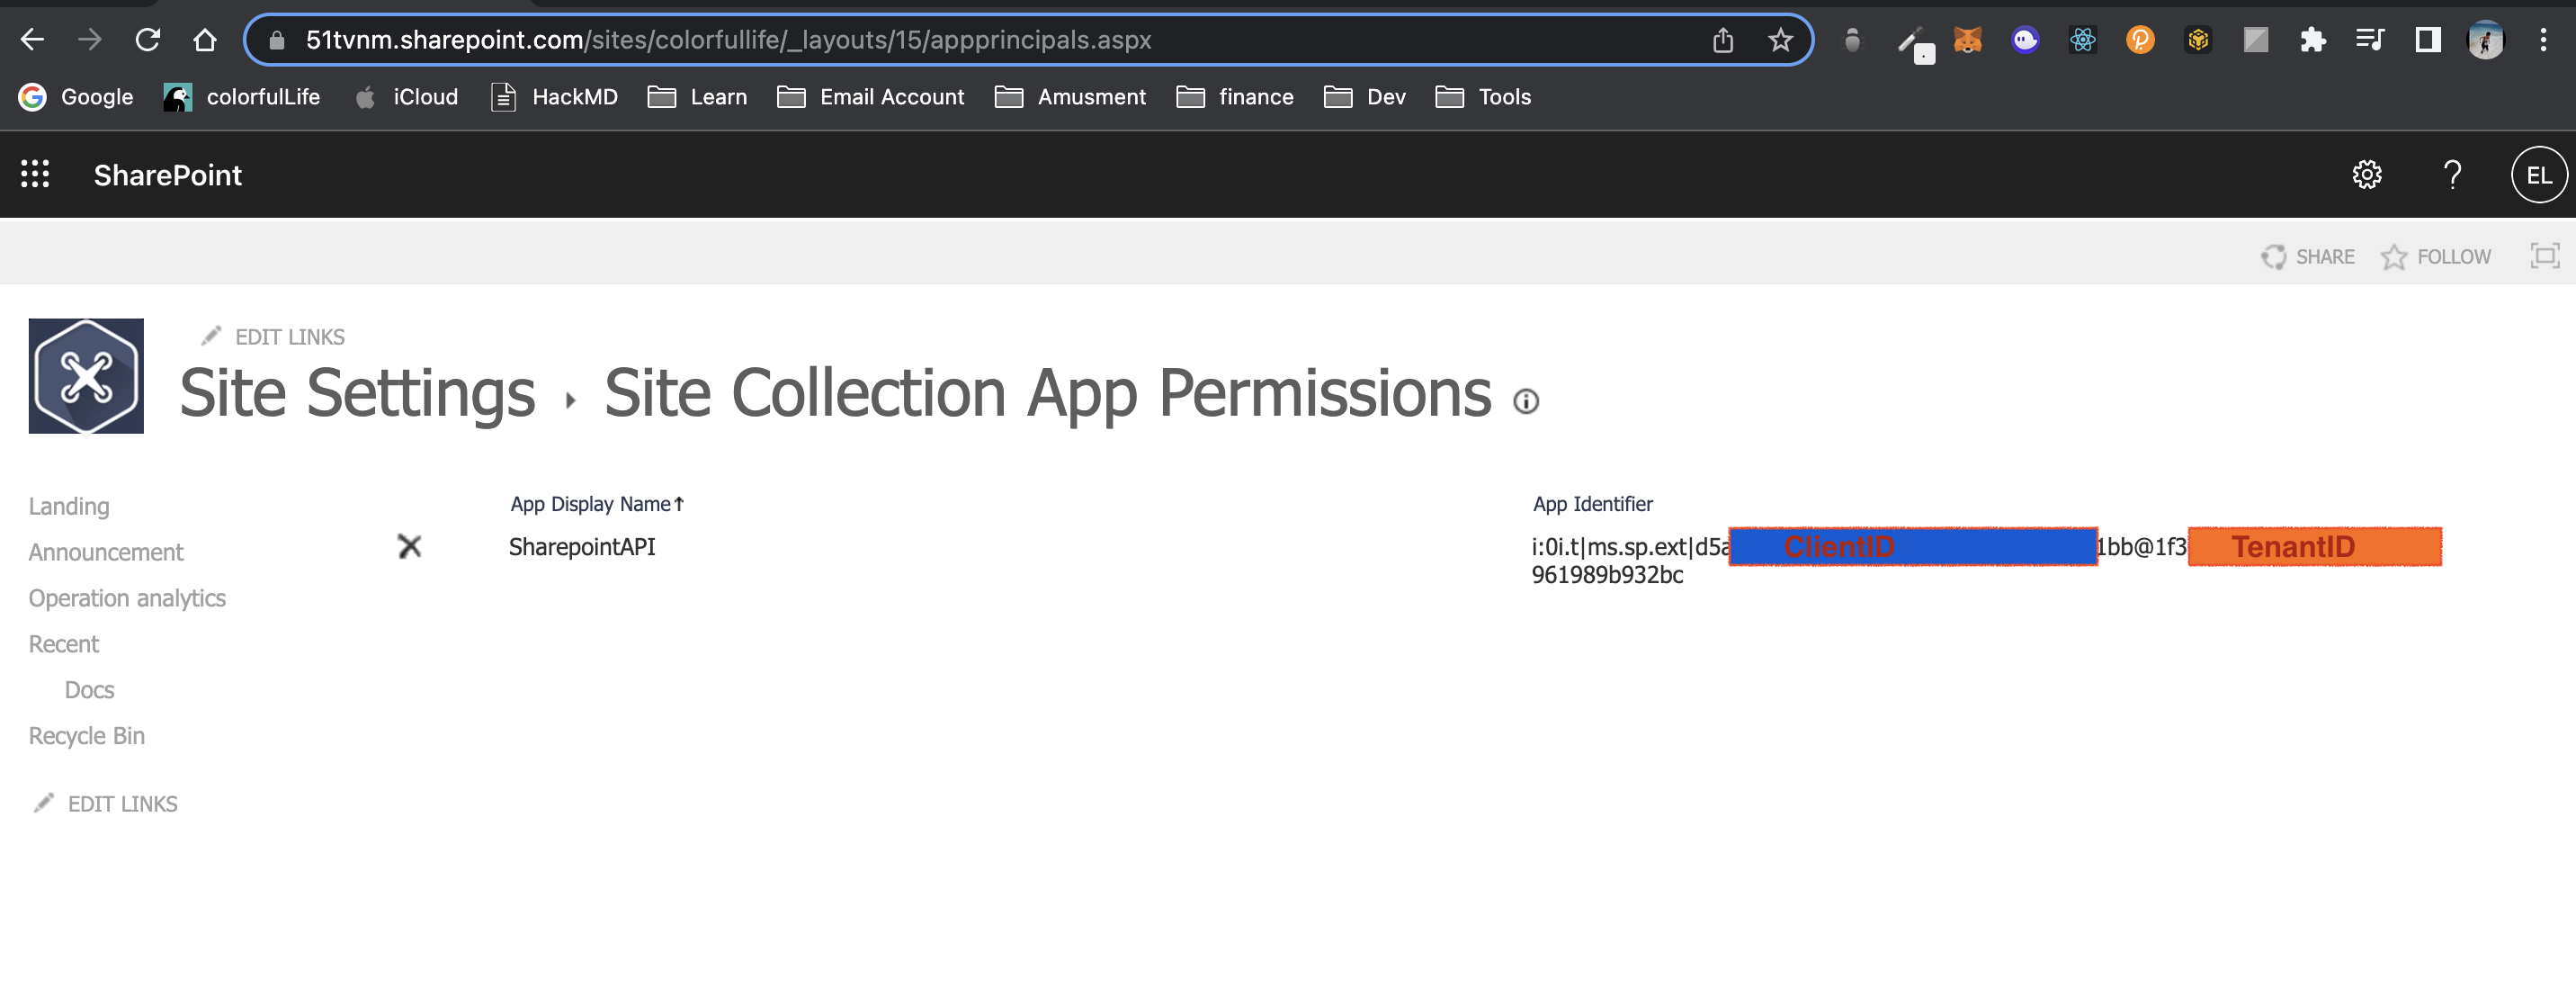Click the site logo image
Viewport: 2576px width, 997px height.
coord(86,376)
